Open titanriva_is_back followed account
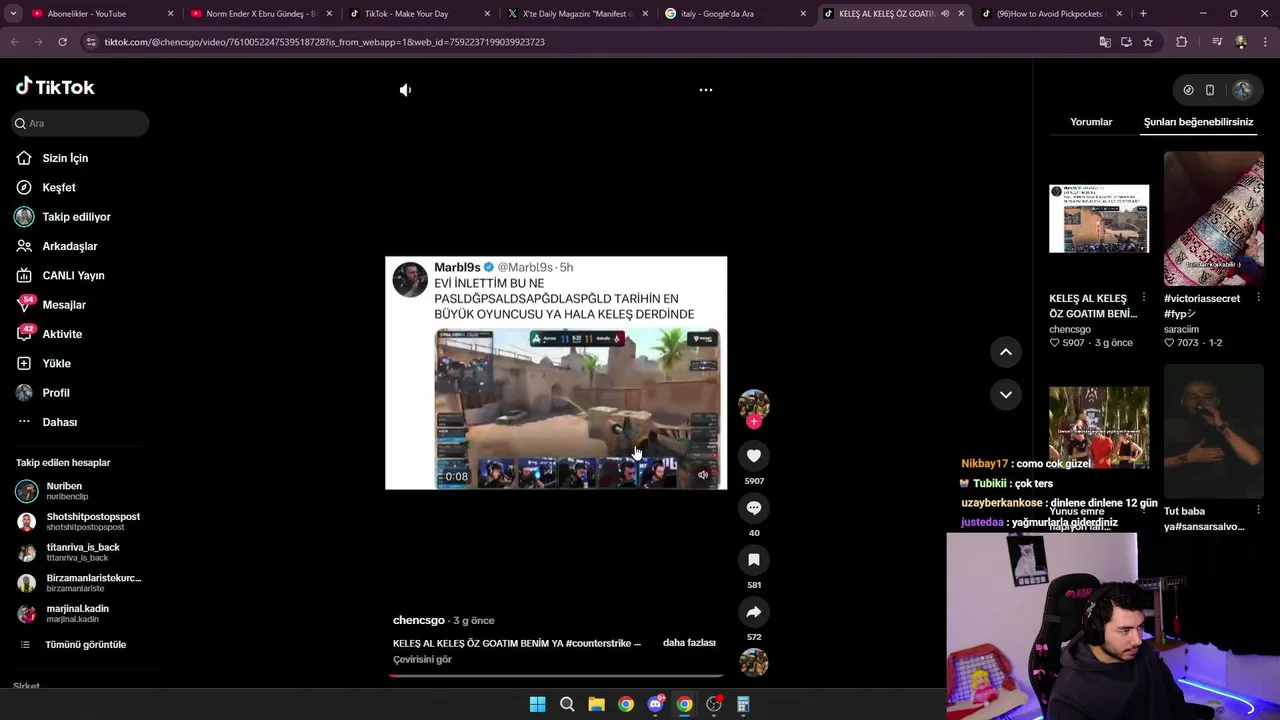The height and width of the screenshot is (720, 1280). click(x=80, y=552)
